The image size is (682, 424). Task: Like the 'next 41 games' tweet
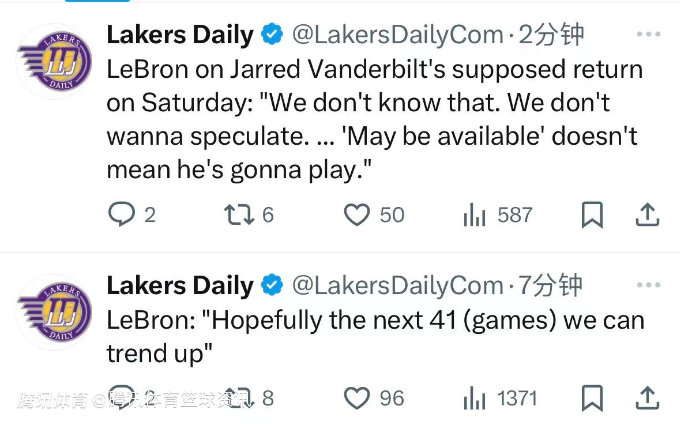[357, 398]
